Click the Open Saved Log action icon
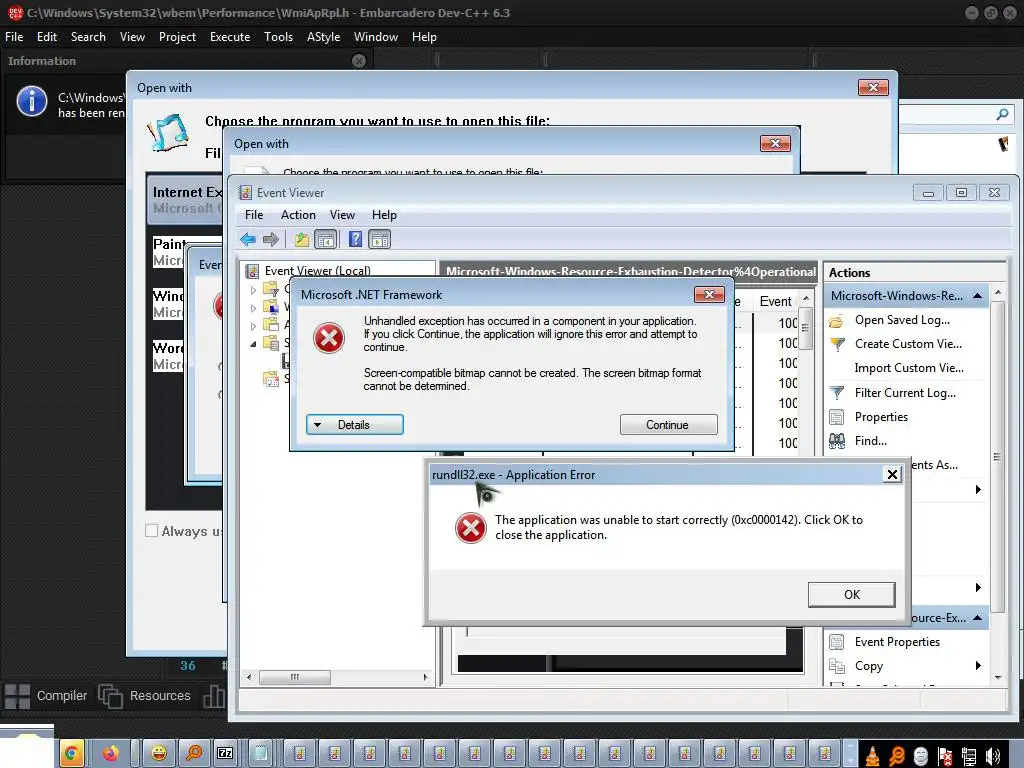1024x768 pixels. [837, 321]
